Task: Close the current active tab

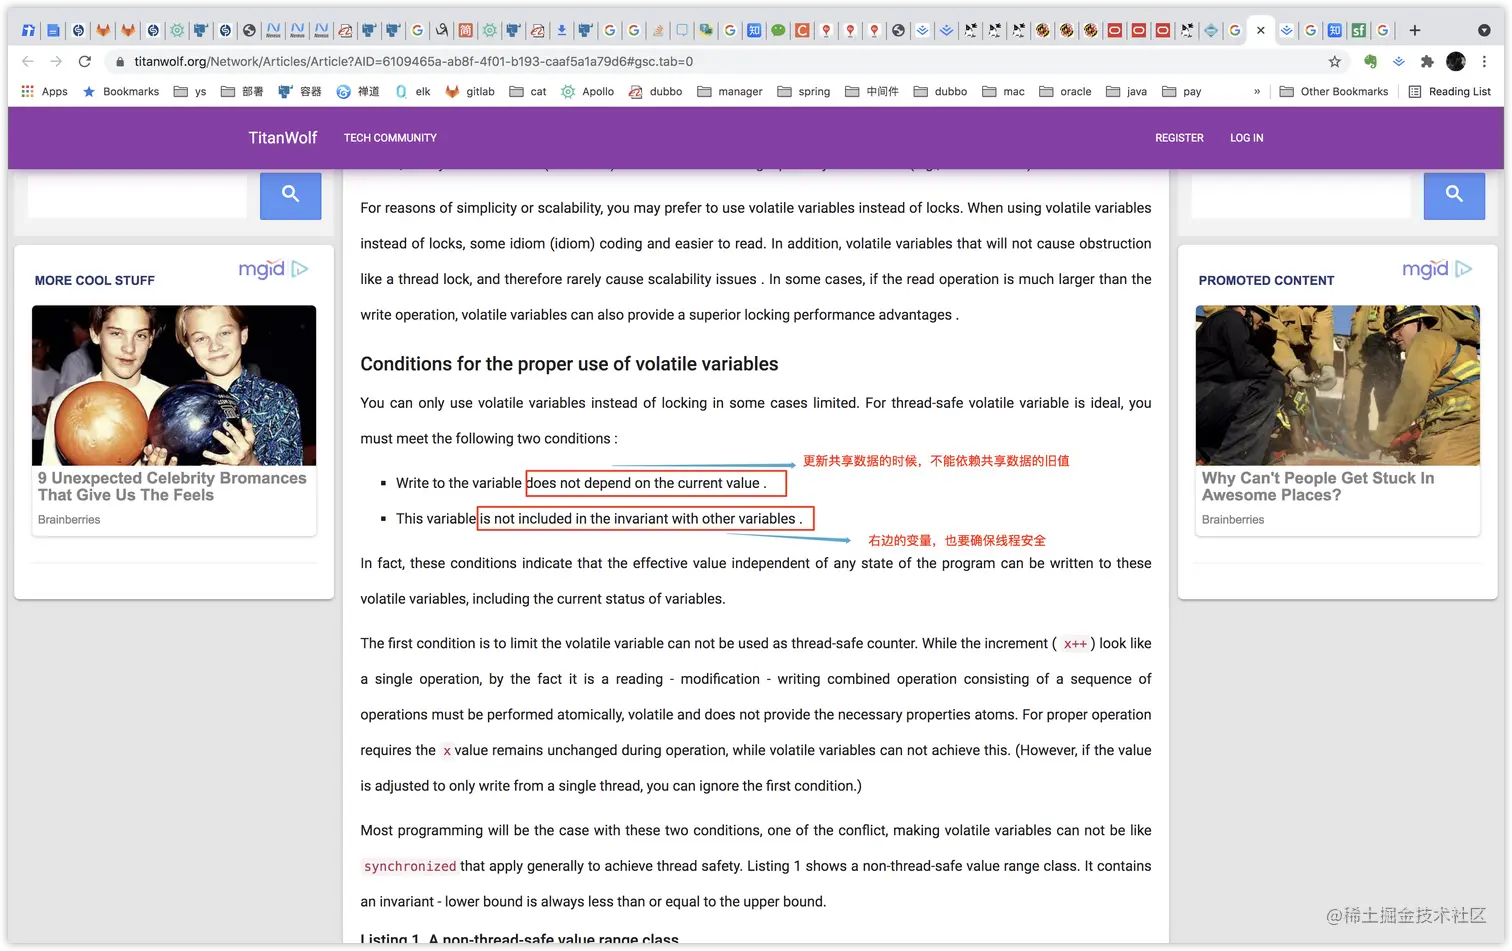Action: pos(1260,30)
